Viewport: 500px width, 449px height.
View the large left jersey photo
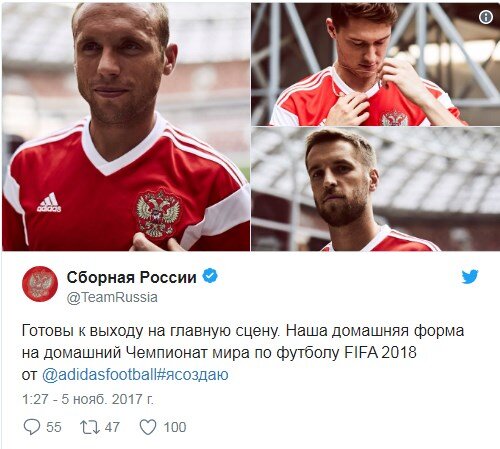pyautogui.click(x=126, y=127)
